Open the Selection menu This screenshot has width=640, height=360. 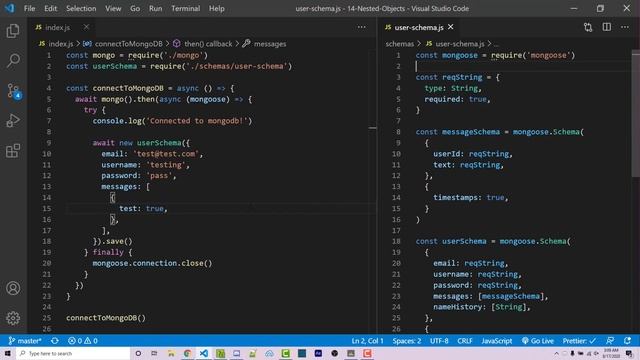click(81, 8)
